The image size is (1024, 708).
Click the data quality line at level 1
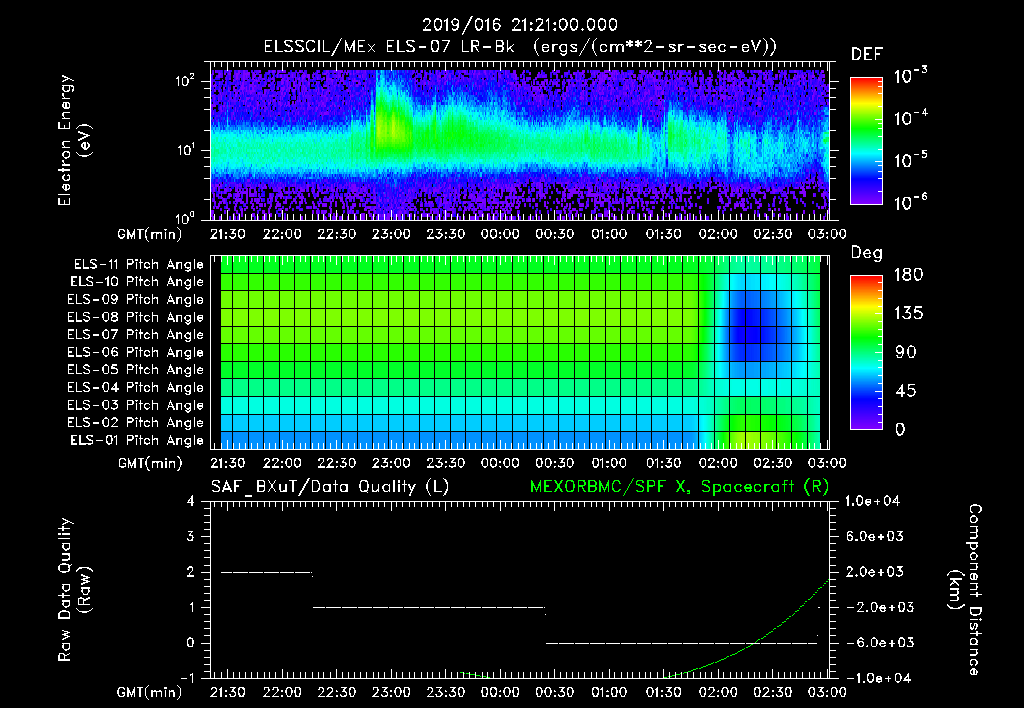tap(429, 607)
